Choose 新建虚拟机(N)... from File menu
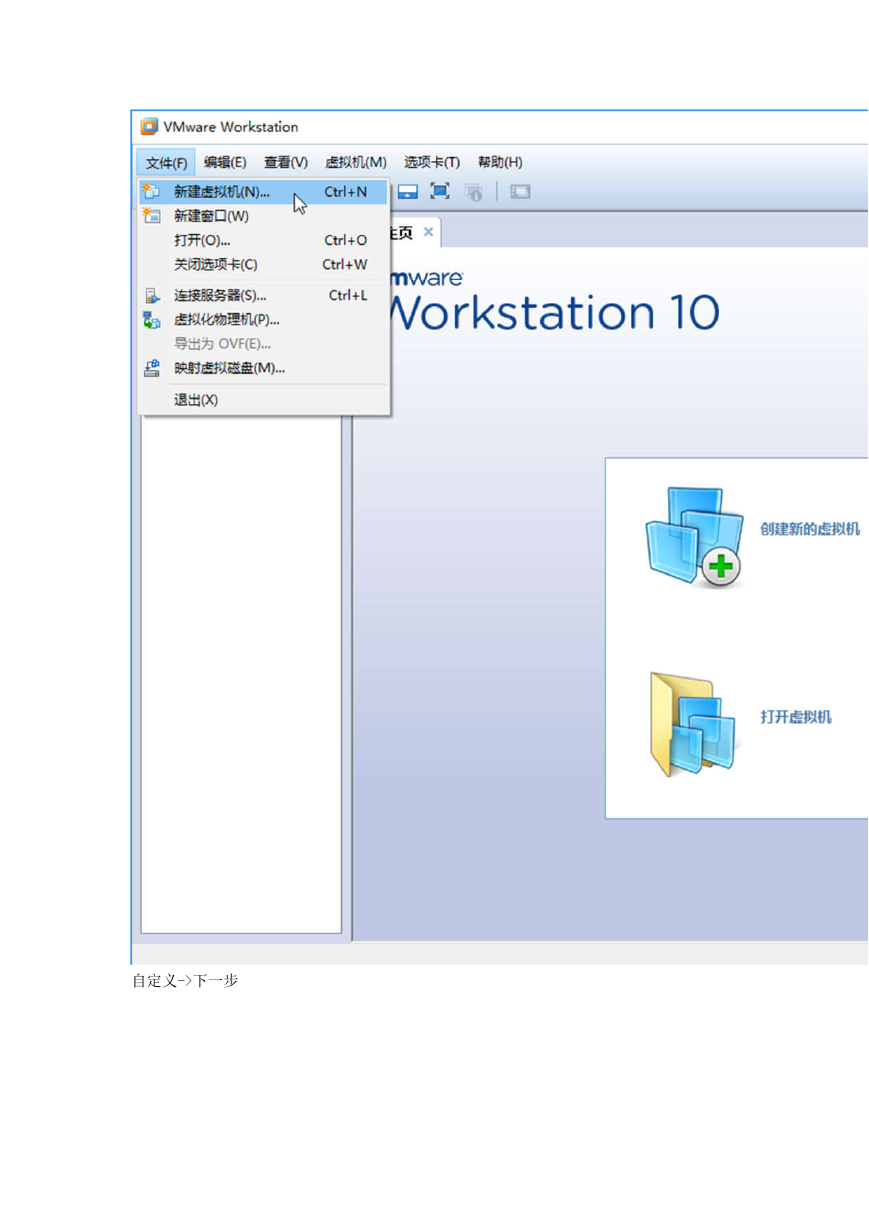The height and width of the screenshot is (1228, 869). (263, 192)
